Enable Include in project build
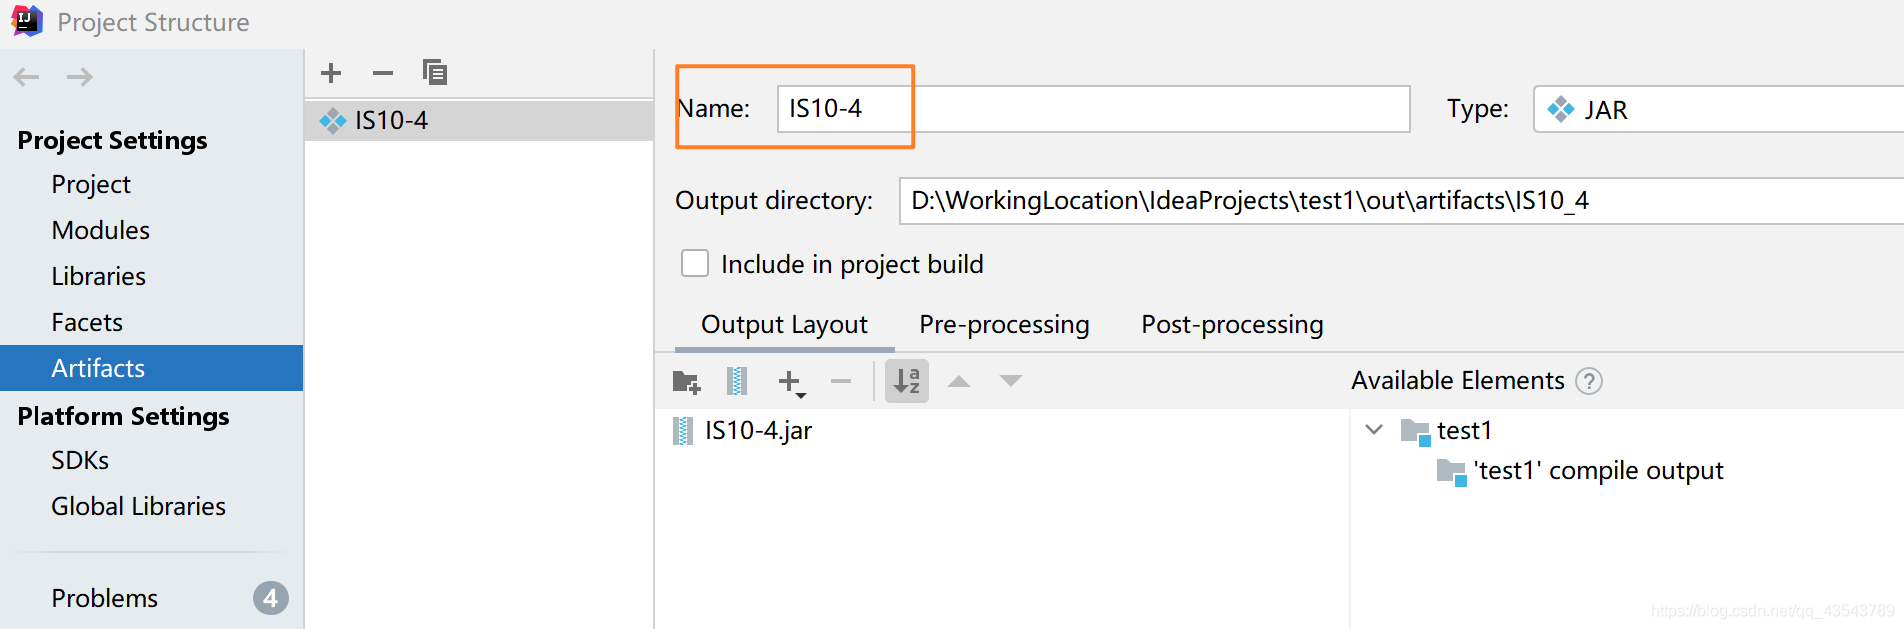Screen dimensions: 1904x629 (x=695, y=264)
